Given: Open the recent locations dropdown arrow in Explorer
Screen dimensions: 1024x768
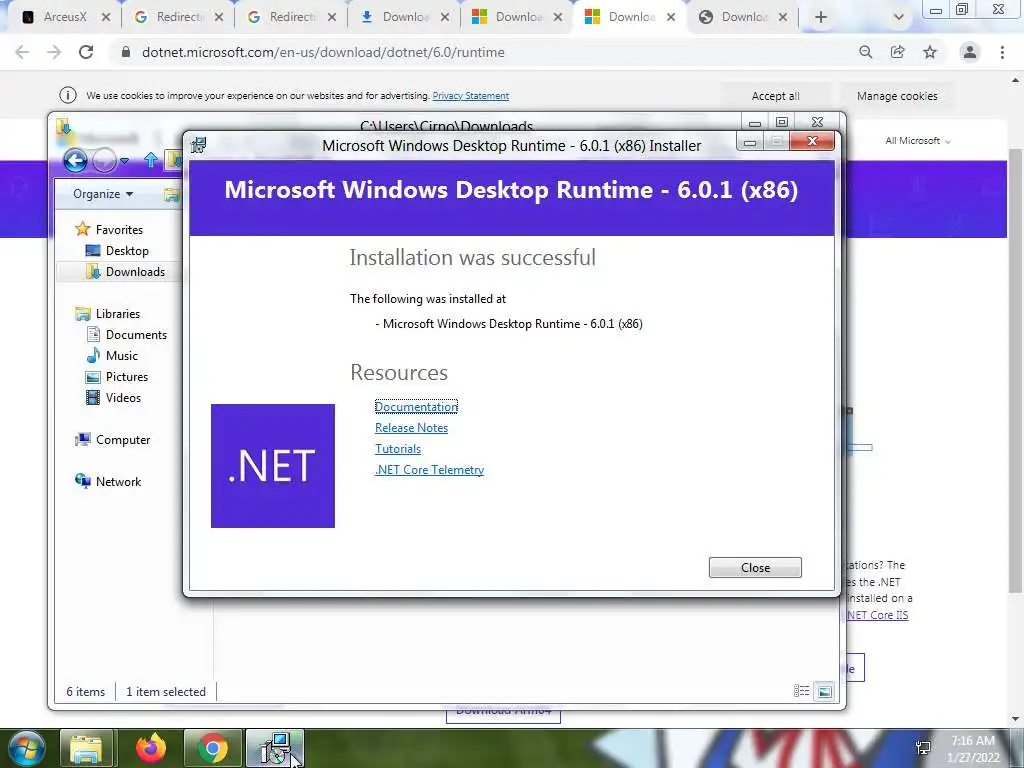Looking at the screenshot, I should click(124, 160).
